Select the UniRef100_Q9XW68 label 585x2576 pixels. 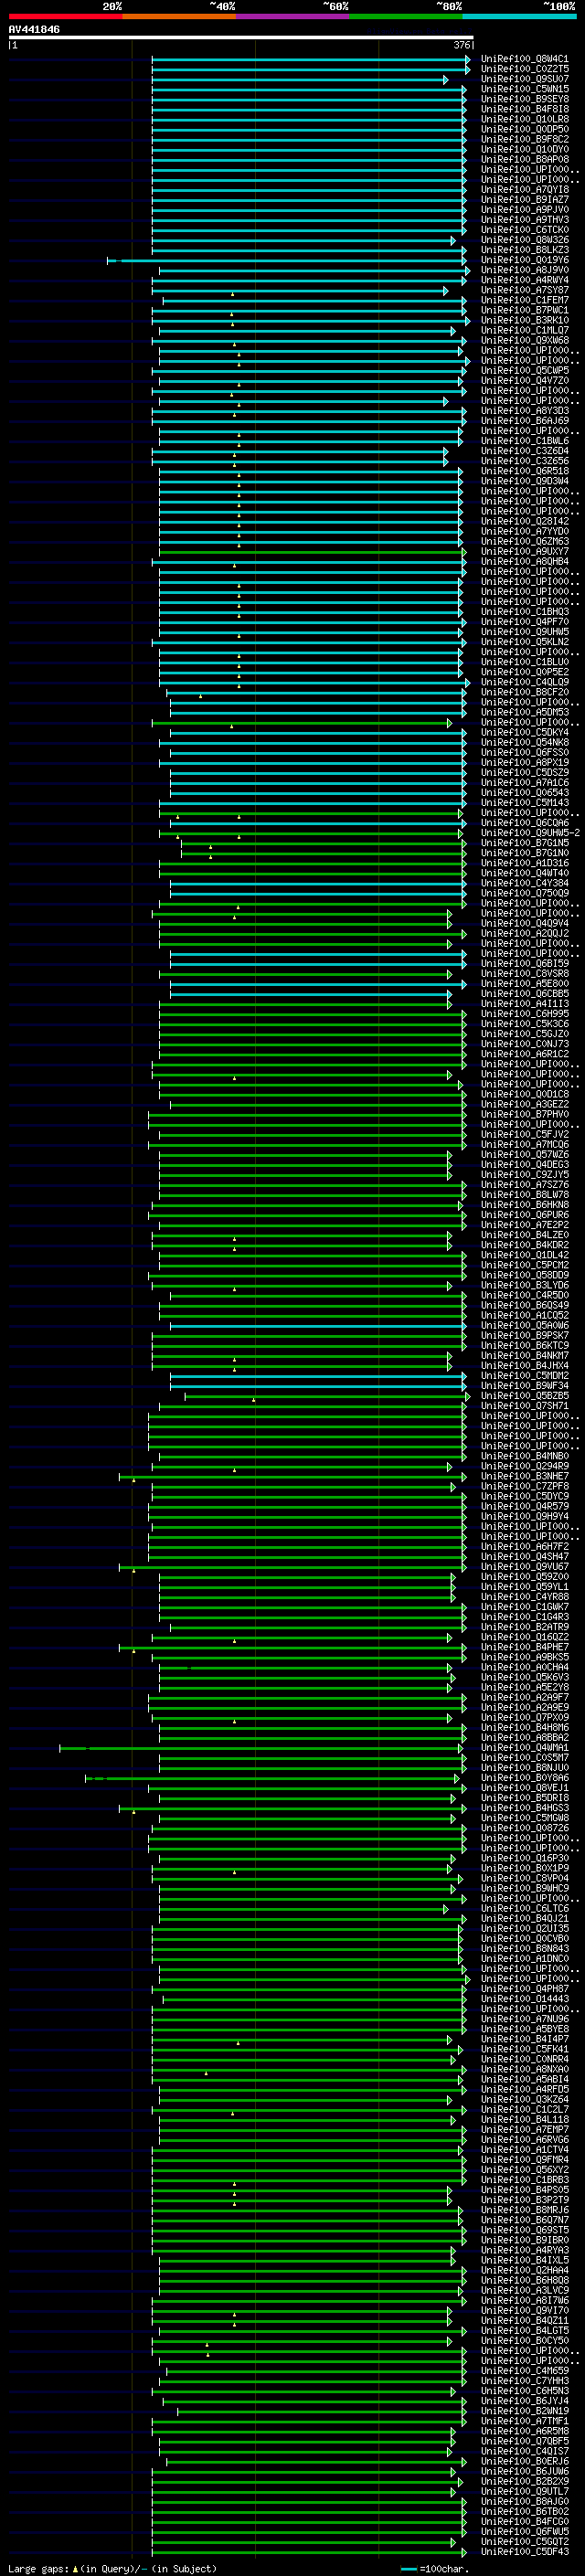point(524,340)
